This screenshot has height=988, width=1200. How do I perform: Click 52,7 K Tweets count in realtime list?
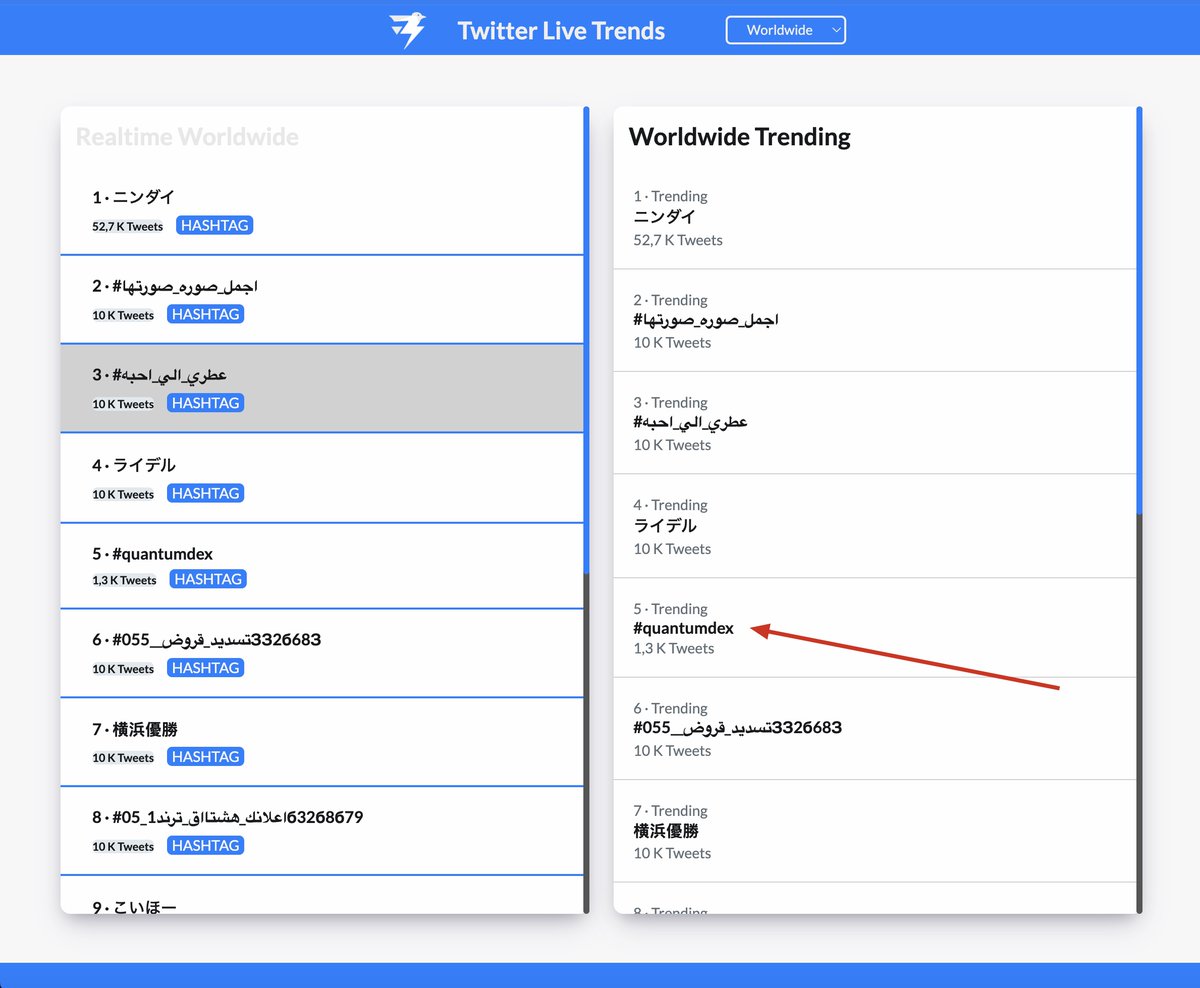128,226
